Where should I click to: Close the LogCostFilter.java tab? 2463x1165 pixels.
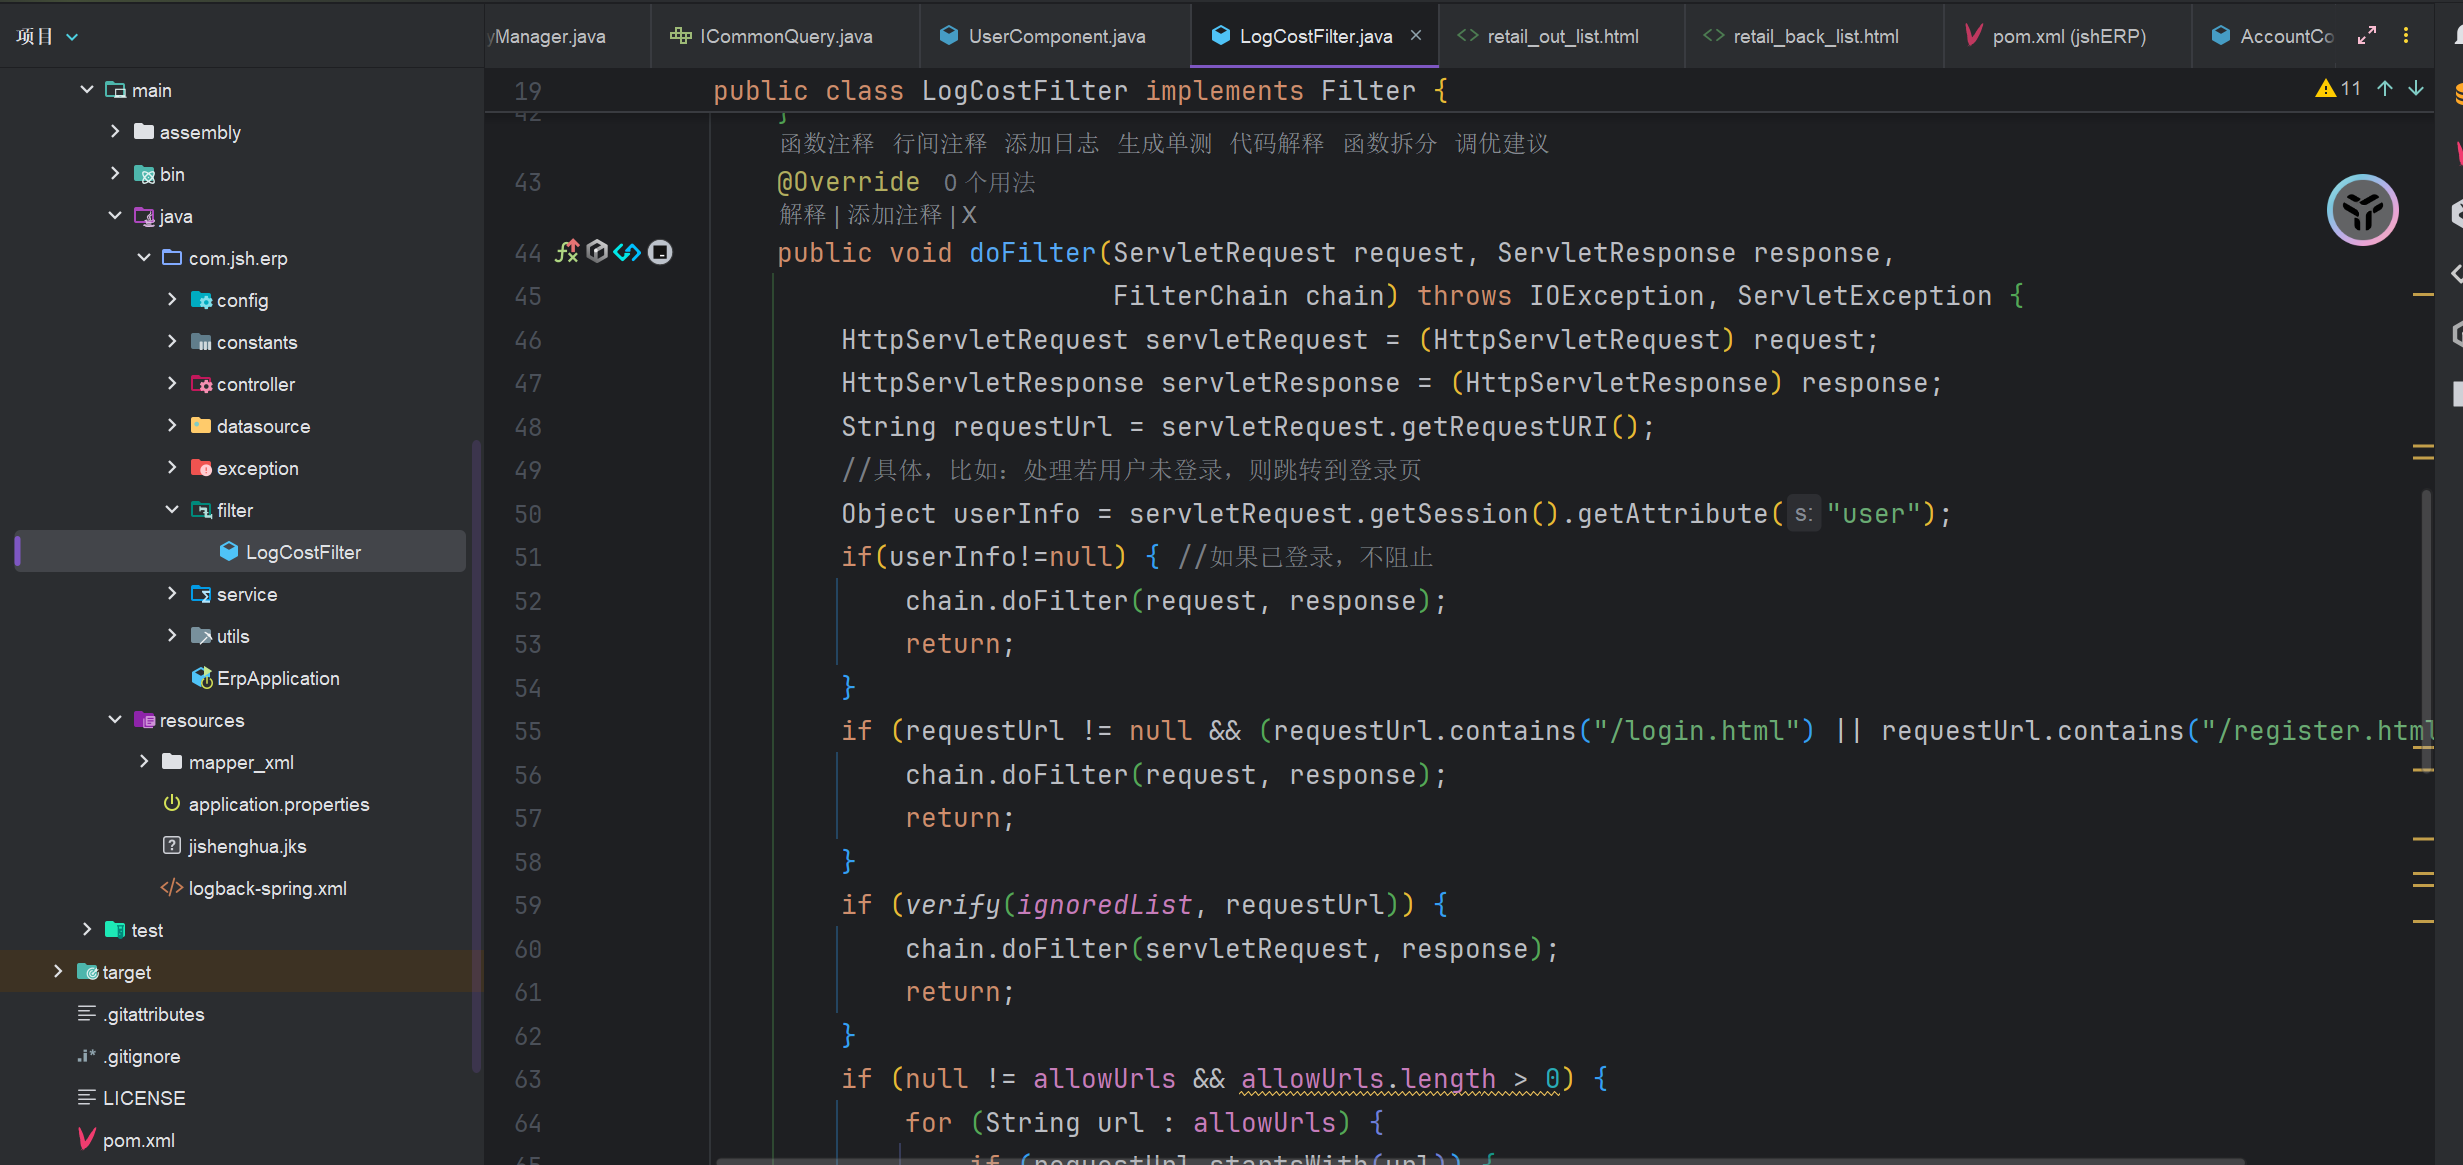[x=1416, y=36]
